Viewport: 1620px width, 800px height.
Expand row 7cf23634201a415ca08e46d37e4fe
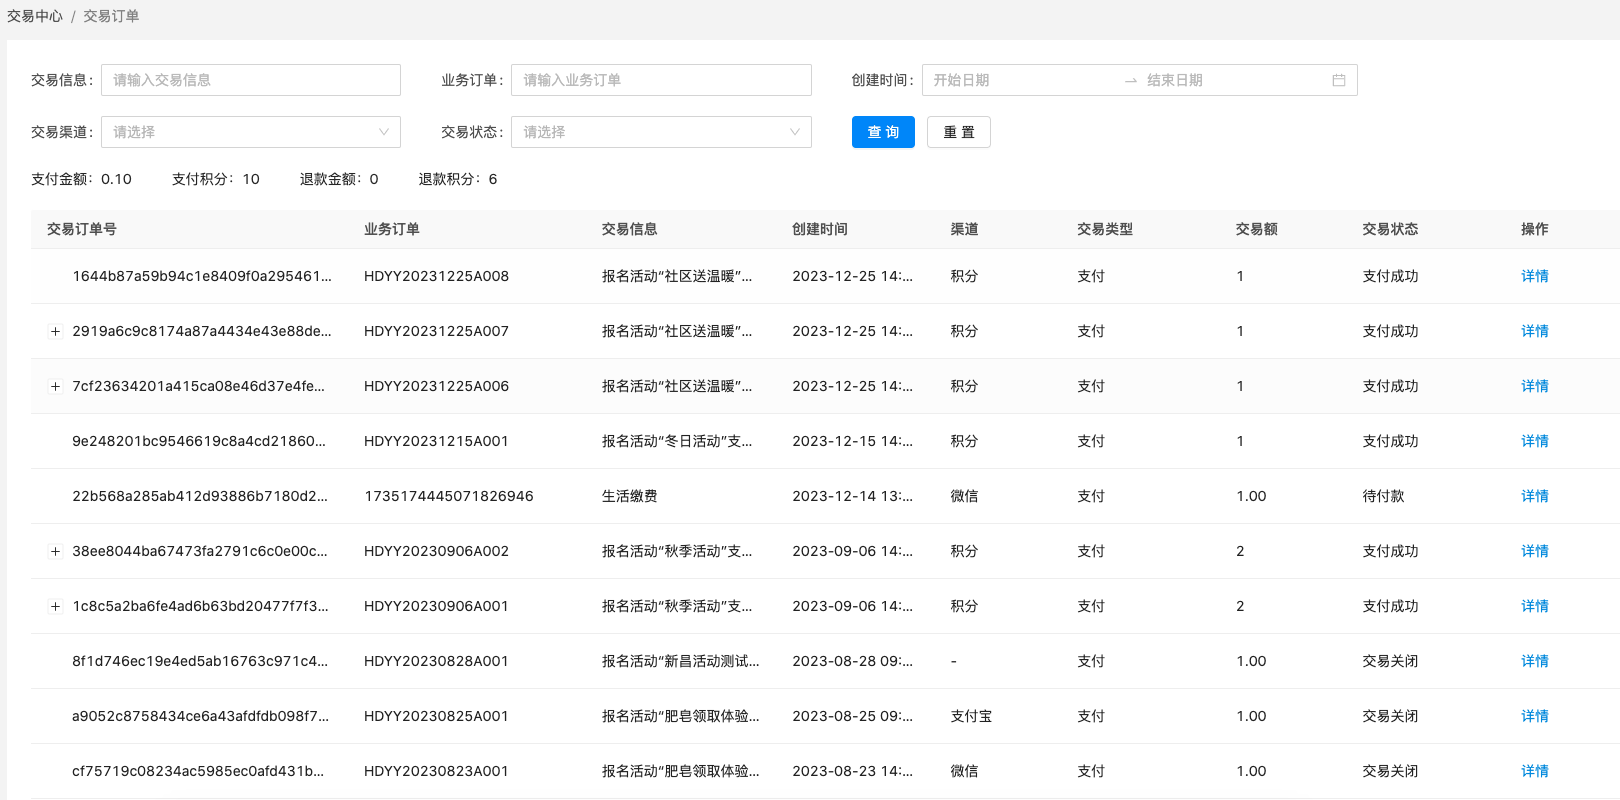tap(55, 386)
